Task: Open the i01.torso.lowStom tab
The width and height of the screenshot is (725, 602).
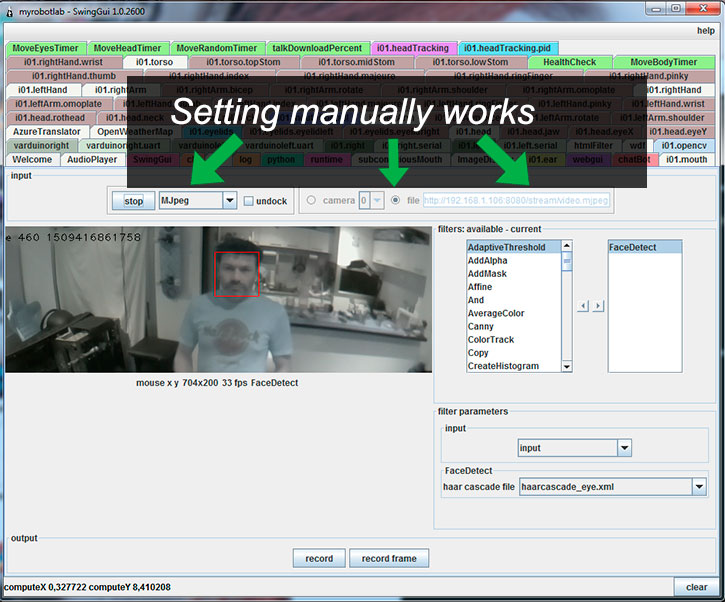Action: [x=470, y=62]
